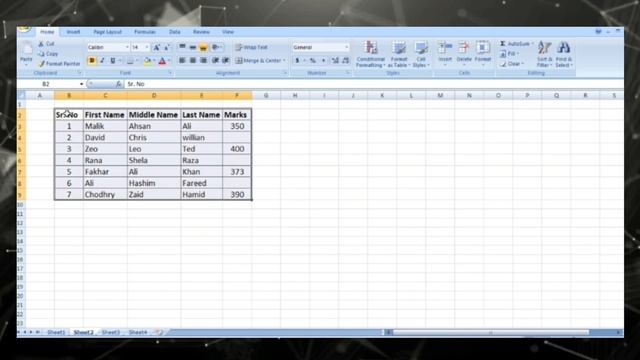Apply the cell borders button
Image resolution: width=640 pixels, height=360 pixels.
click(x=130, y=60)
